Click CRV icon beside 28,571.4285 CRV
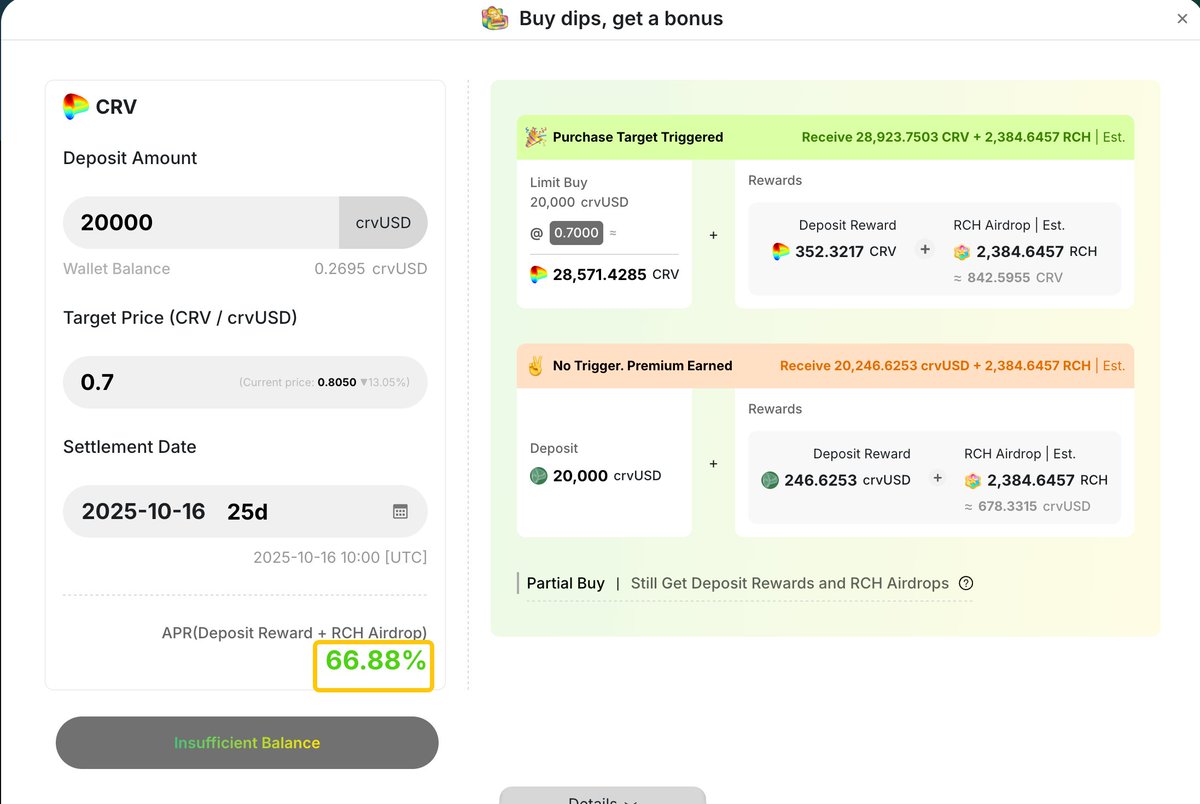 [539, 274]
